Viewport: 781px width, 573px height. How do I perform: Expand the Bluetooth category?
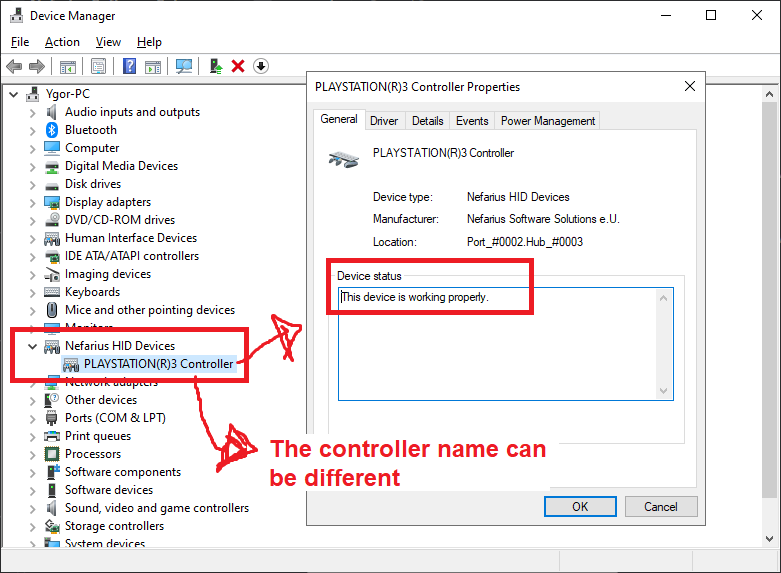click(32, 131)
